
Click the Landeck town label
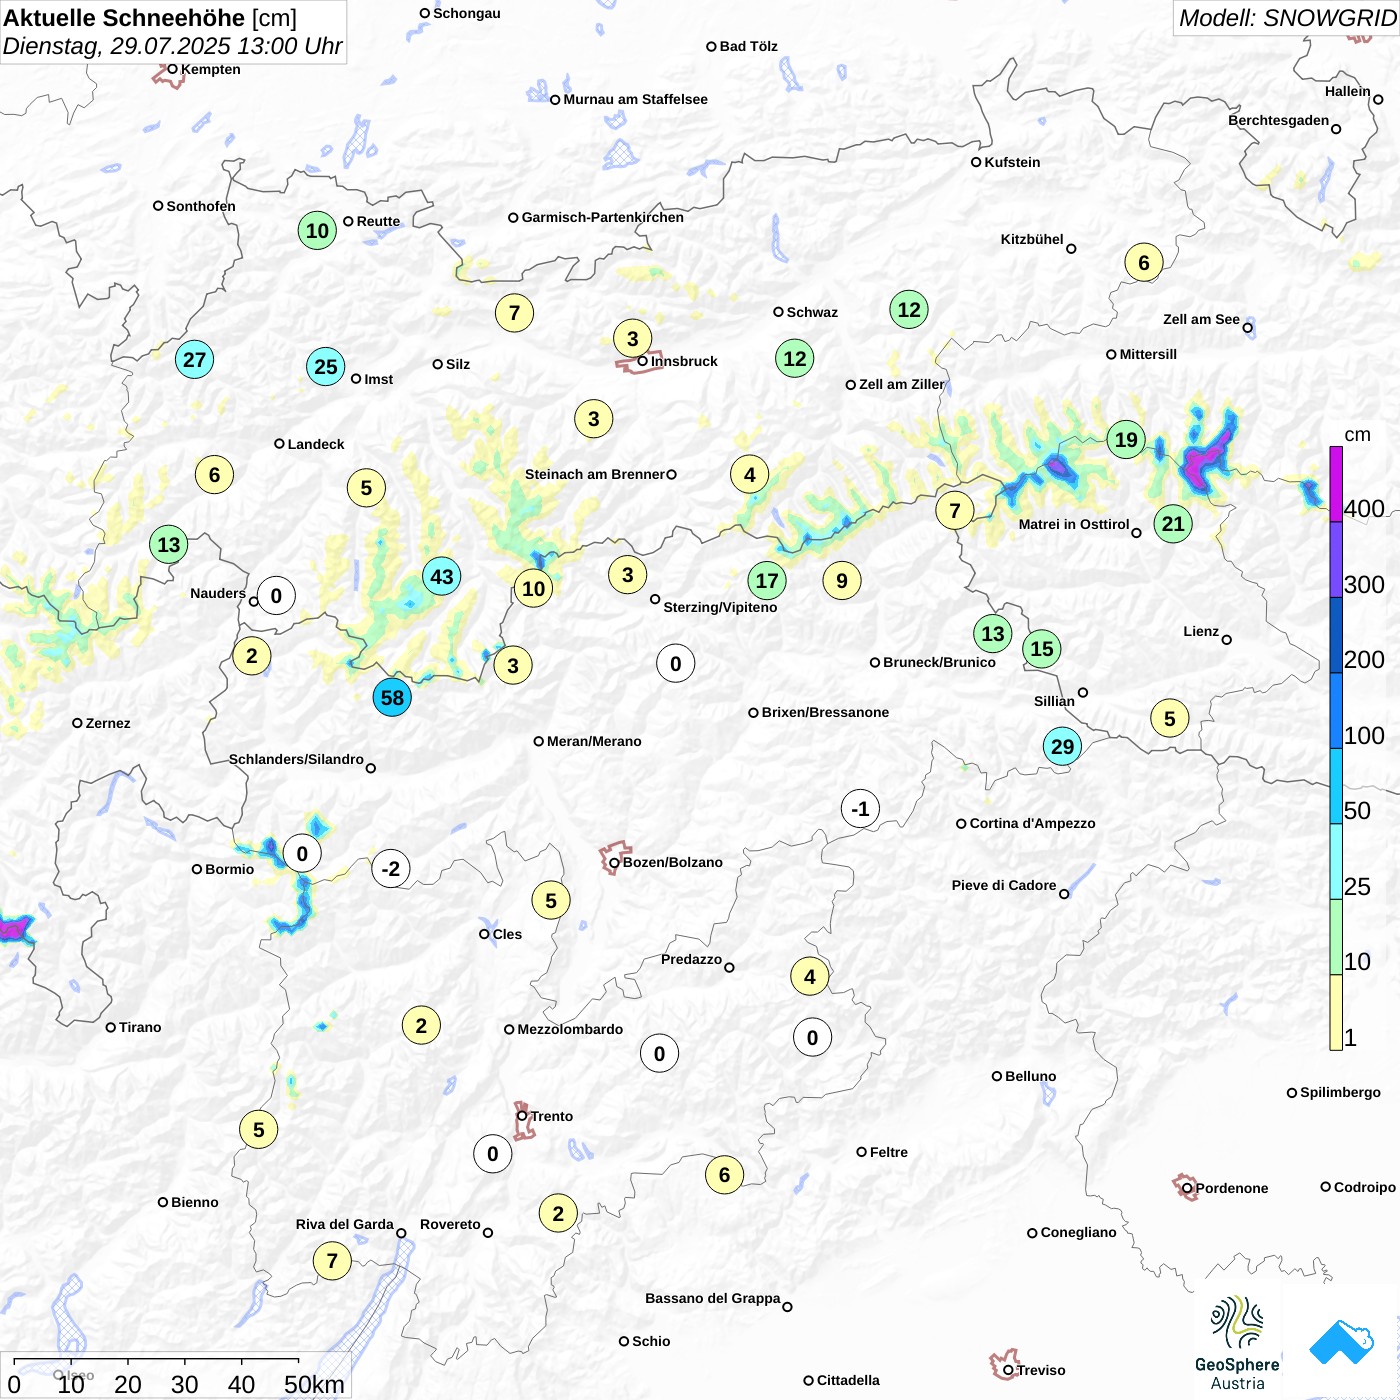click(x=316, y=444)
